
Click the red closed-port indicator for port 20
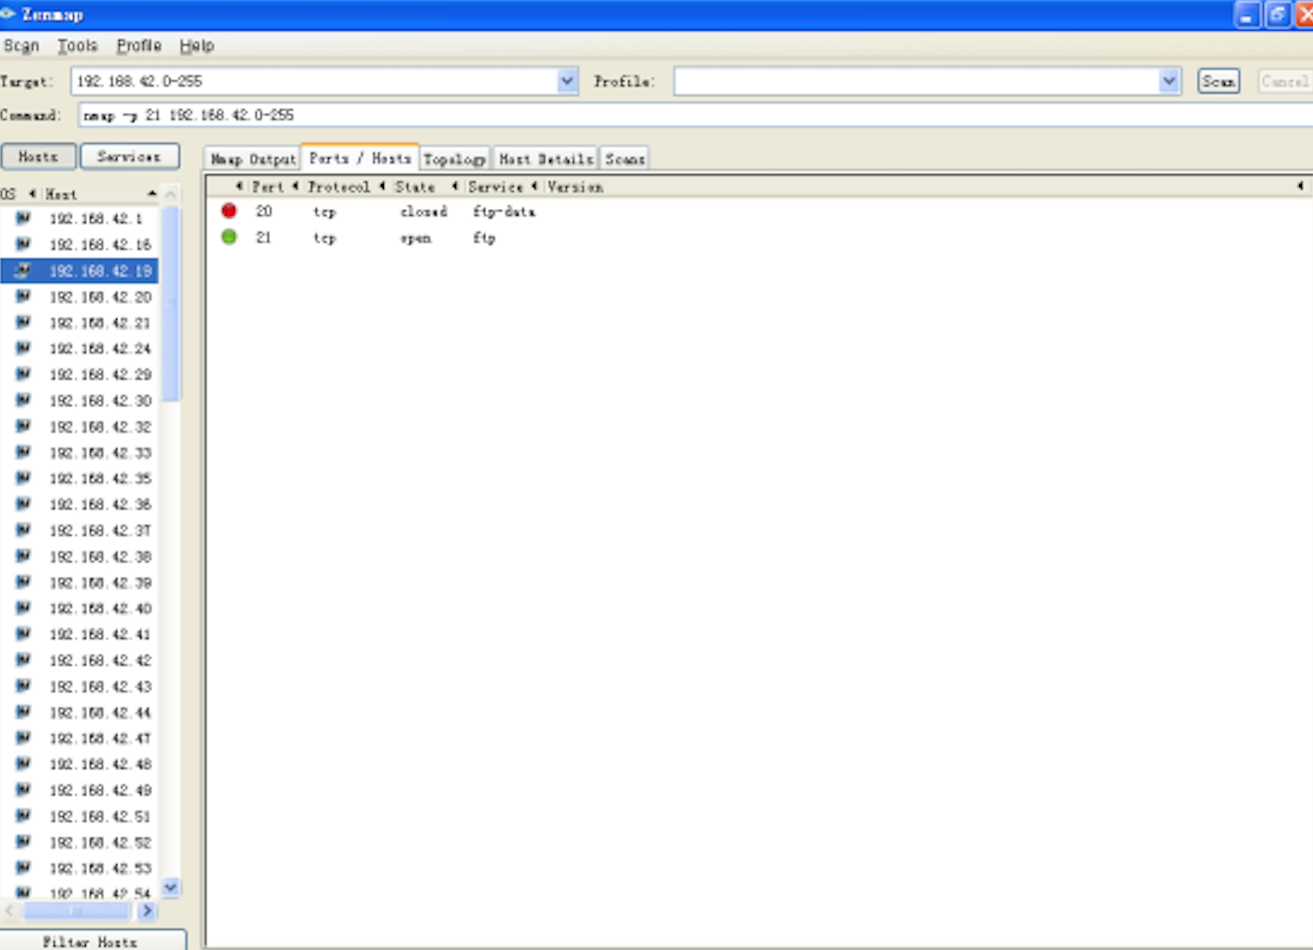pyautogui.click(x=229, y=211)
